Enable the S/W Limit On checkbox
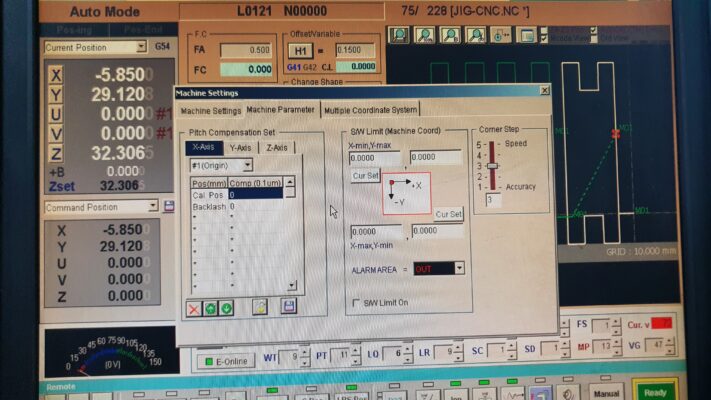This screenshot has height=400, width=711. 356,303
